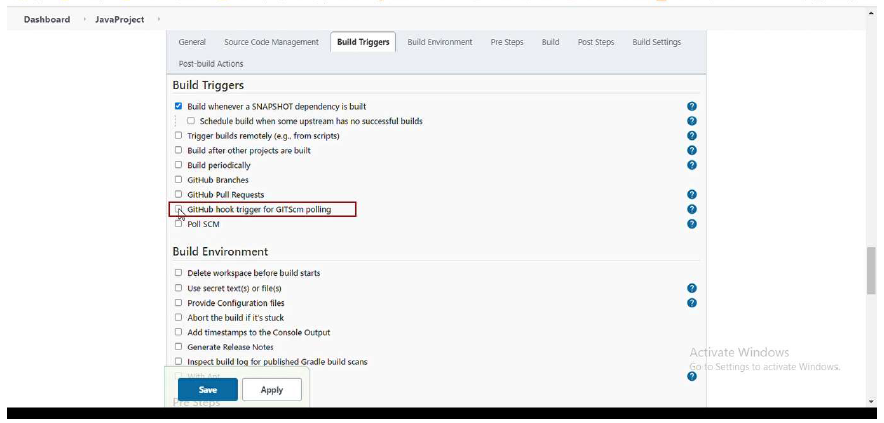The width and height of the screenshot is (884, 423).
Task: Open help icon for Trigger builds remotely
Action: click(692, 135)
